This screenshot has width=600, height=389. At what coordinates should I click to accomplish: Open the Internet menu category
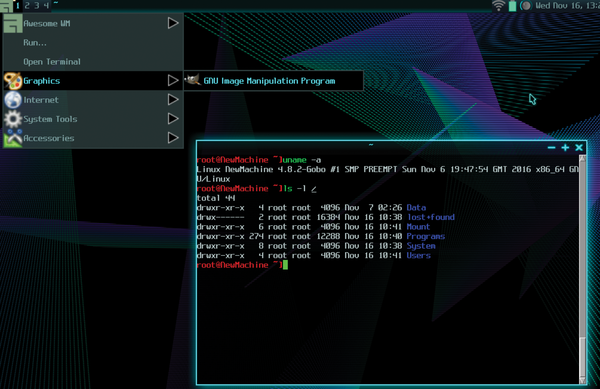(x=93, y=100)
